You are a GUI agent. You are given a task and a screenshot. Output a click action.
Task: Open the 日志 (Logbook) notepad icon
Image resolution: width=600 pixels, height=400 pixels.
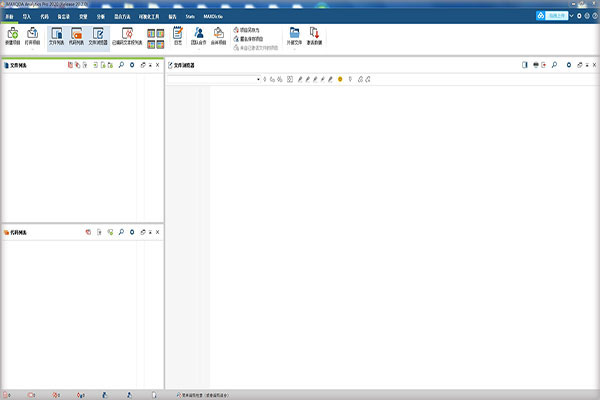coord(178,36)
